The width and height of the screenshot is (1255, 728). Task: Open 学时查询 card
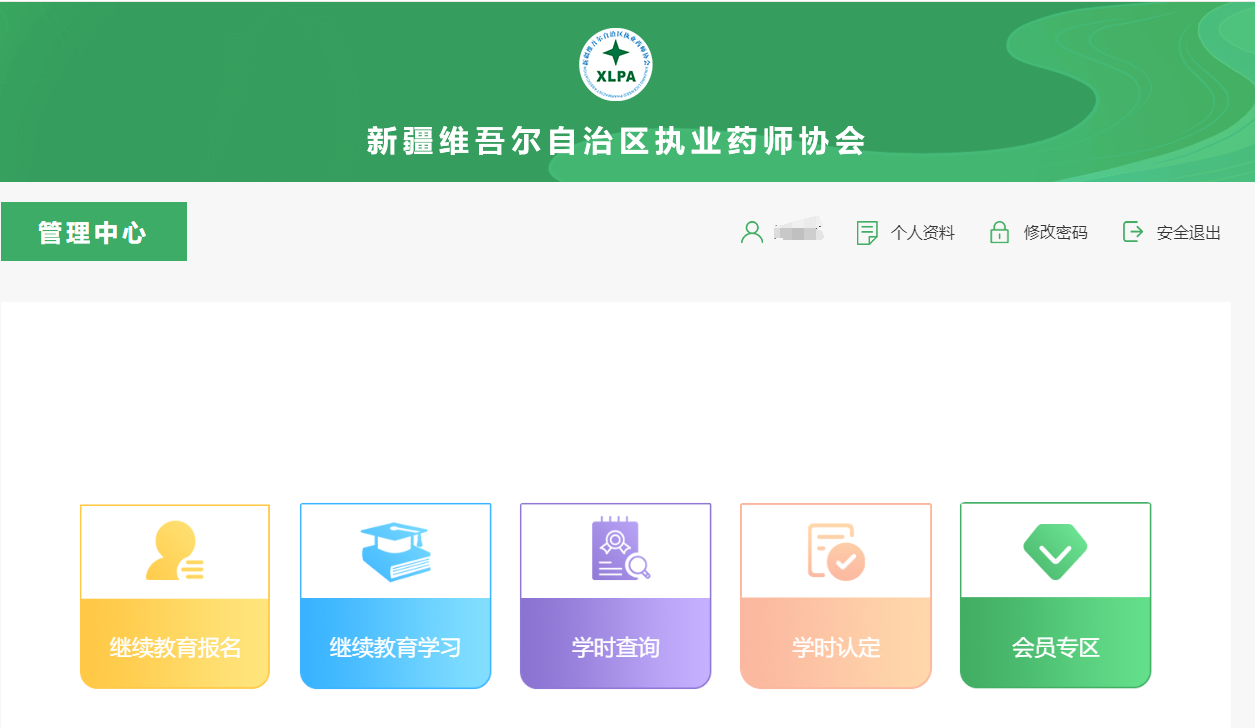click(615, 597)
